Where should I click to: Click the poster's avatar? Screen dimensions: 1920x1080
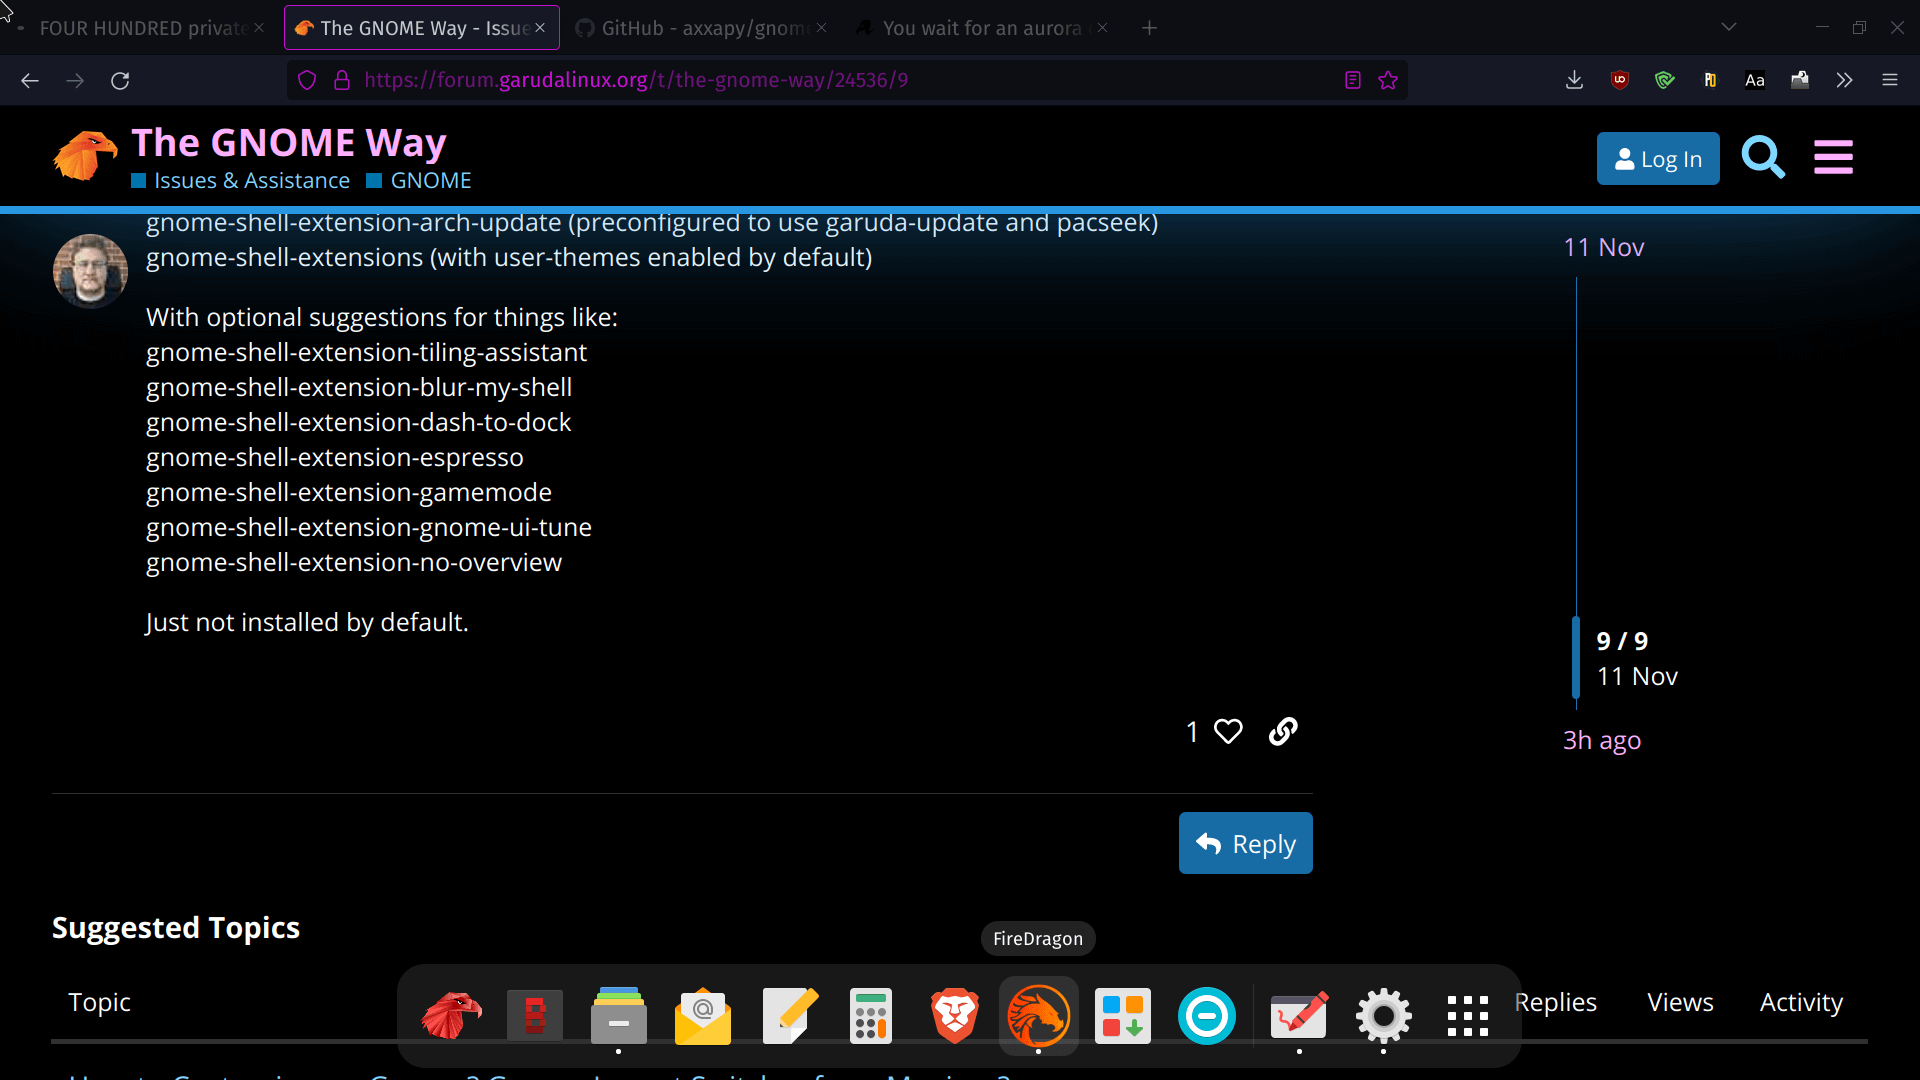click(x=90, y=271)
